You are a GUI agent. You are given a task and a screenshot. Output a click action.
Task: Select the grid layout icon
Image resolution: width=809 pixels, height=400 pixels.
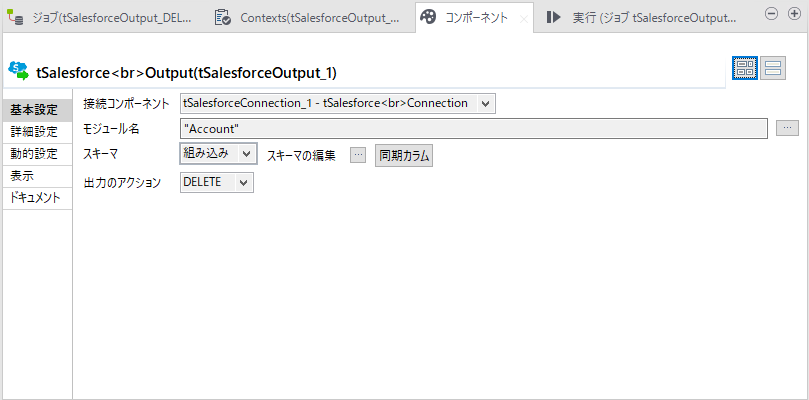click(x=744, y=68)
